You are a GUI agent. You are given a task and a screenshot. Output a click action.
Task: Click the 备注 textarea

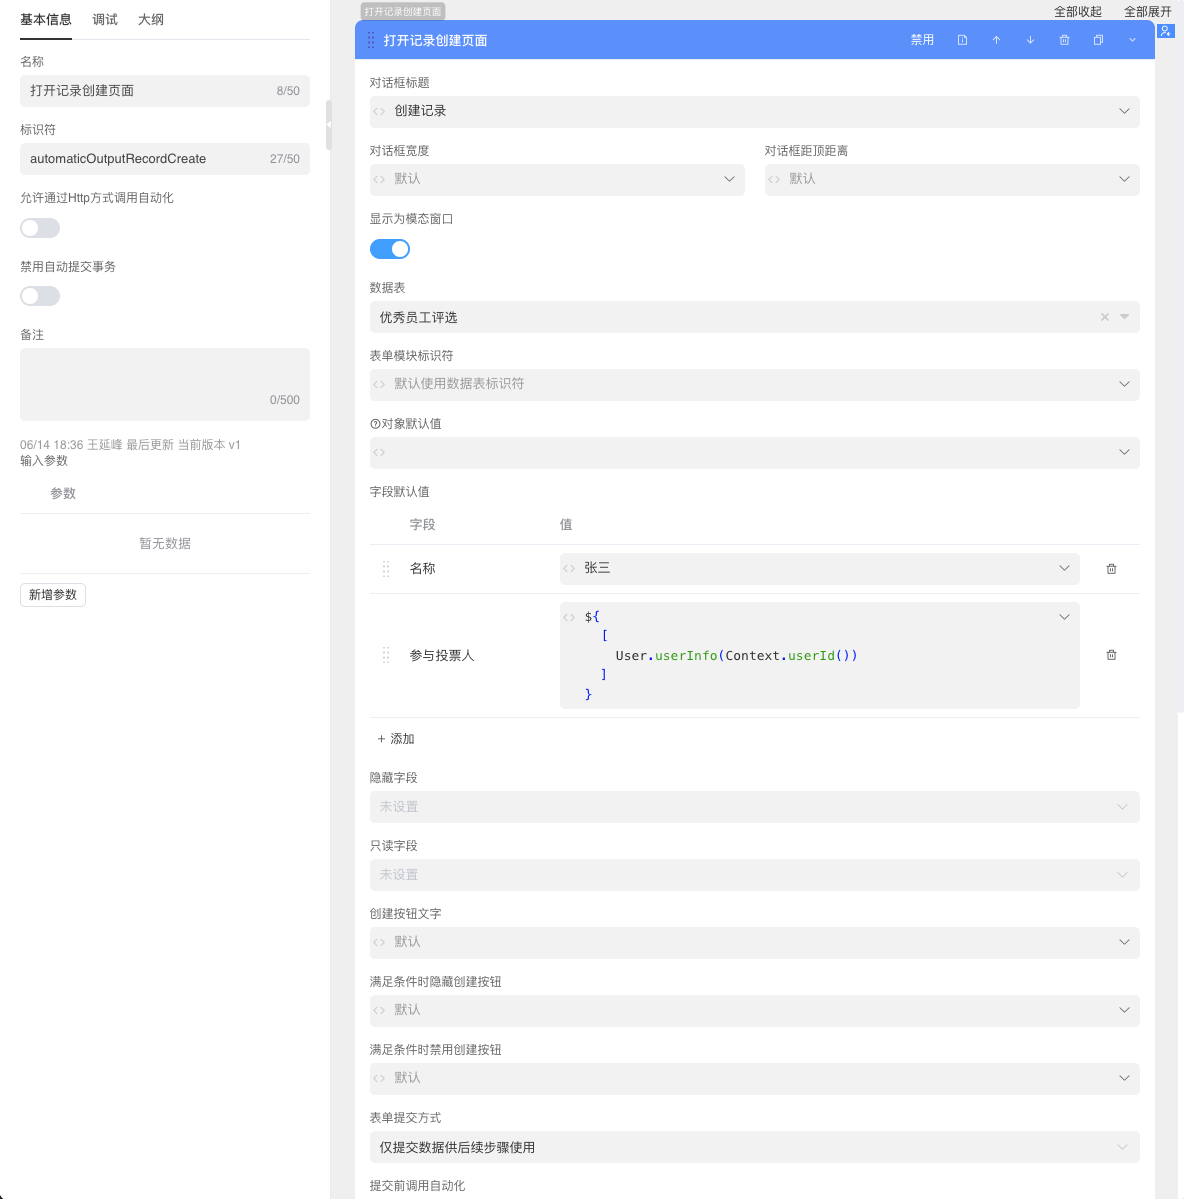[x=165, y=380]
